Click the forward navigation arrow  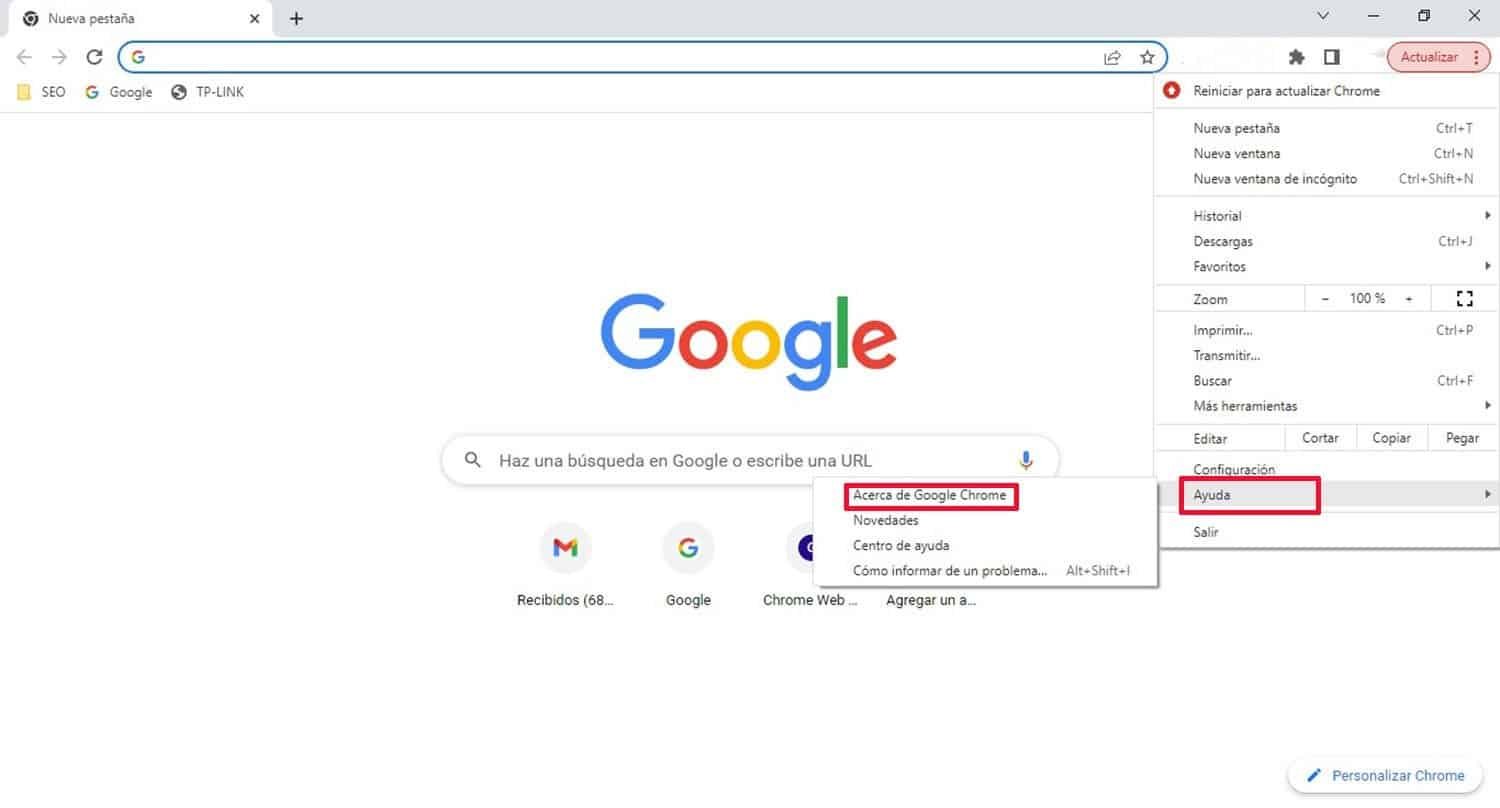59,57
